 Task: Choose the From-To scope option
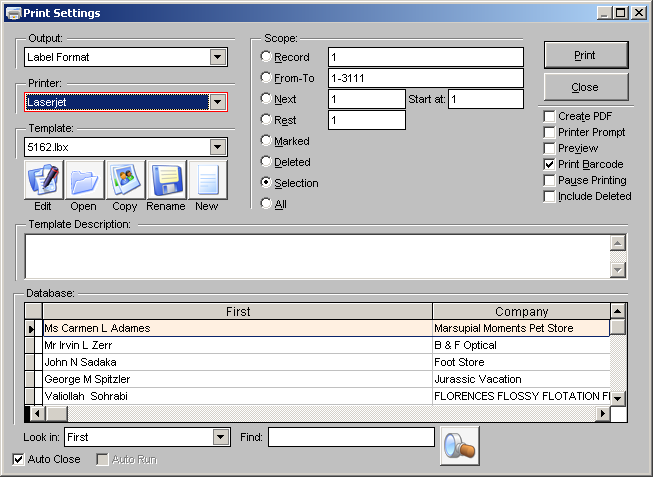266,78
